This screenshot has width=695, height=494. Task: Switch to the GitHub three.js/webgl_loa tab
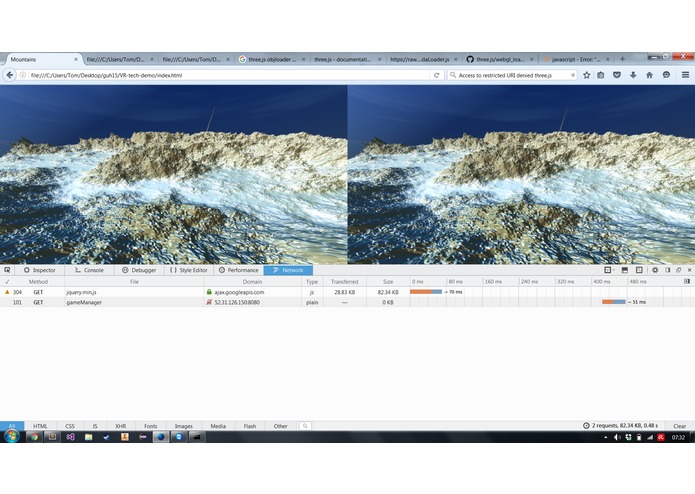click(499, 59)
